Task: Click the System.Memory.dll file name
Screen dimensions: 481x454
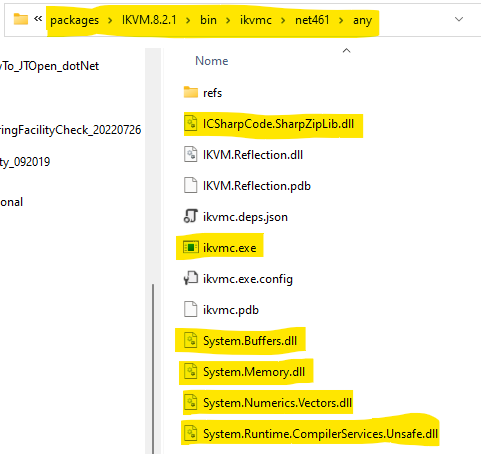Action: [254, 372]
